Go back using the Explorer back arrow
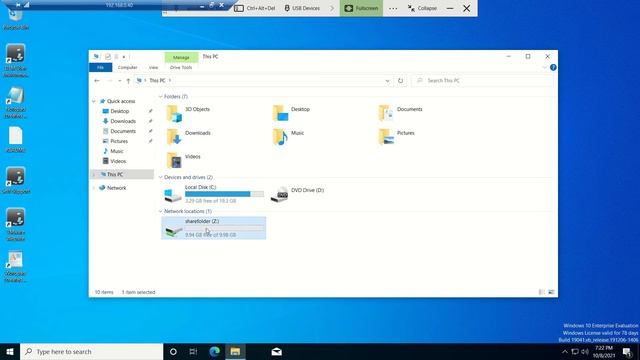 97,81
